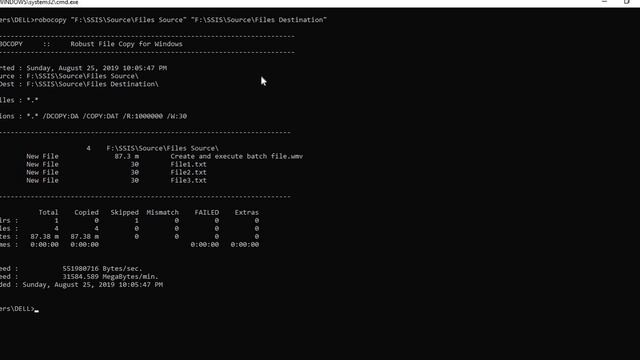640x360 pixels.
Task: Click the quoted Files Source path in the command
Action: tap(129, 20)
